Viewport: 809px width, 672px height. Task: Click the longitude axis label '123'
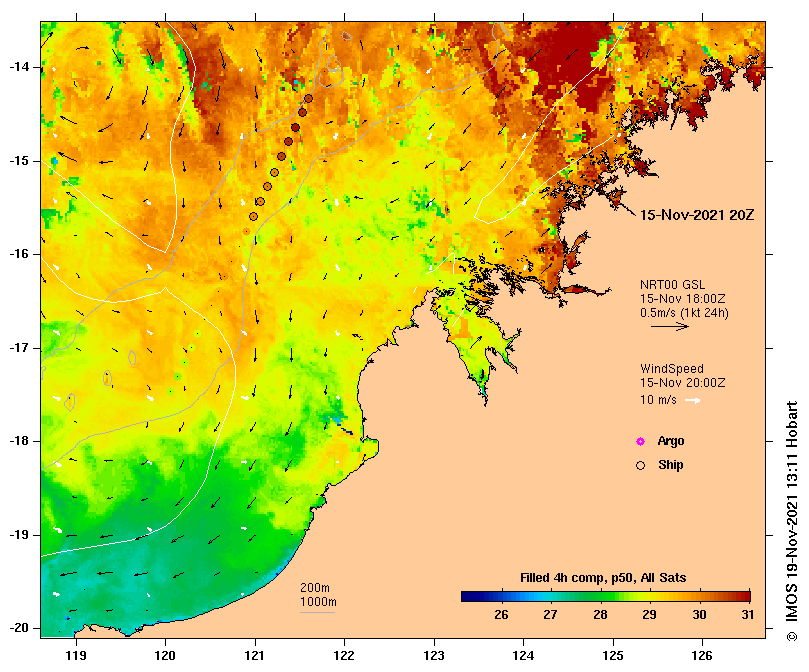[434, 656]
